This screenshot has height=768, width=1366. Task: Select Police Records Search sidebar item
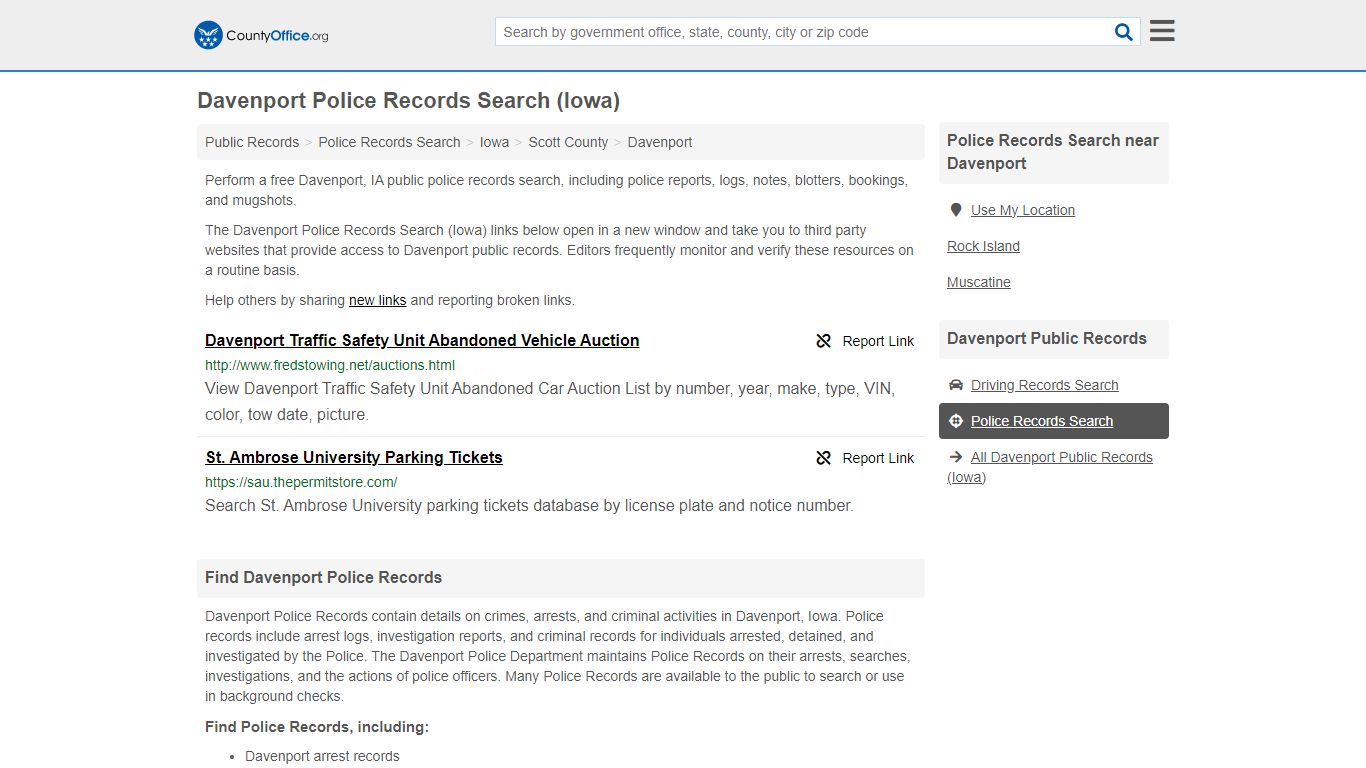point(1054,421)
